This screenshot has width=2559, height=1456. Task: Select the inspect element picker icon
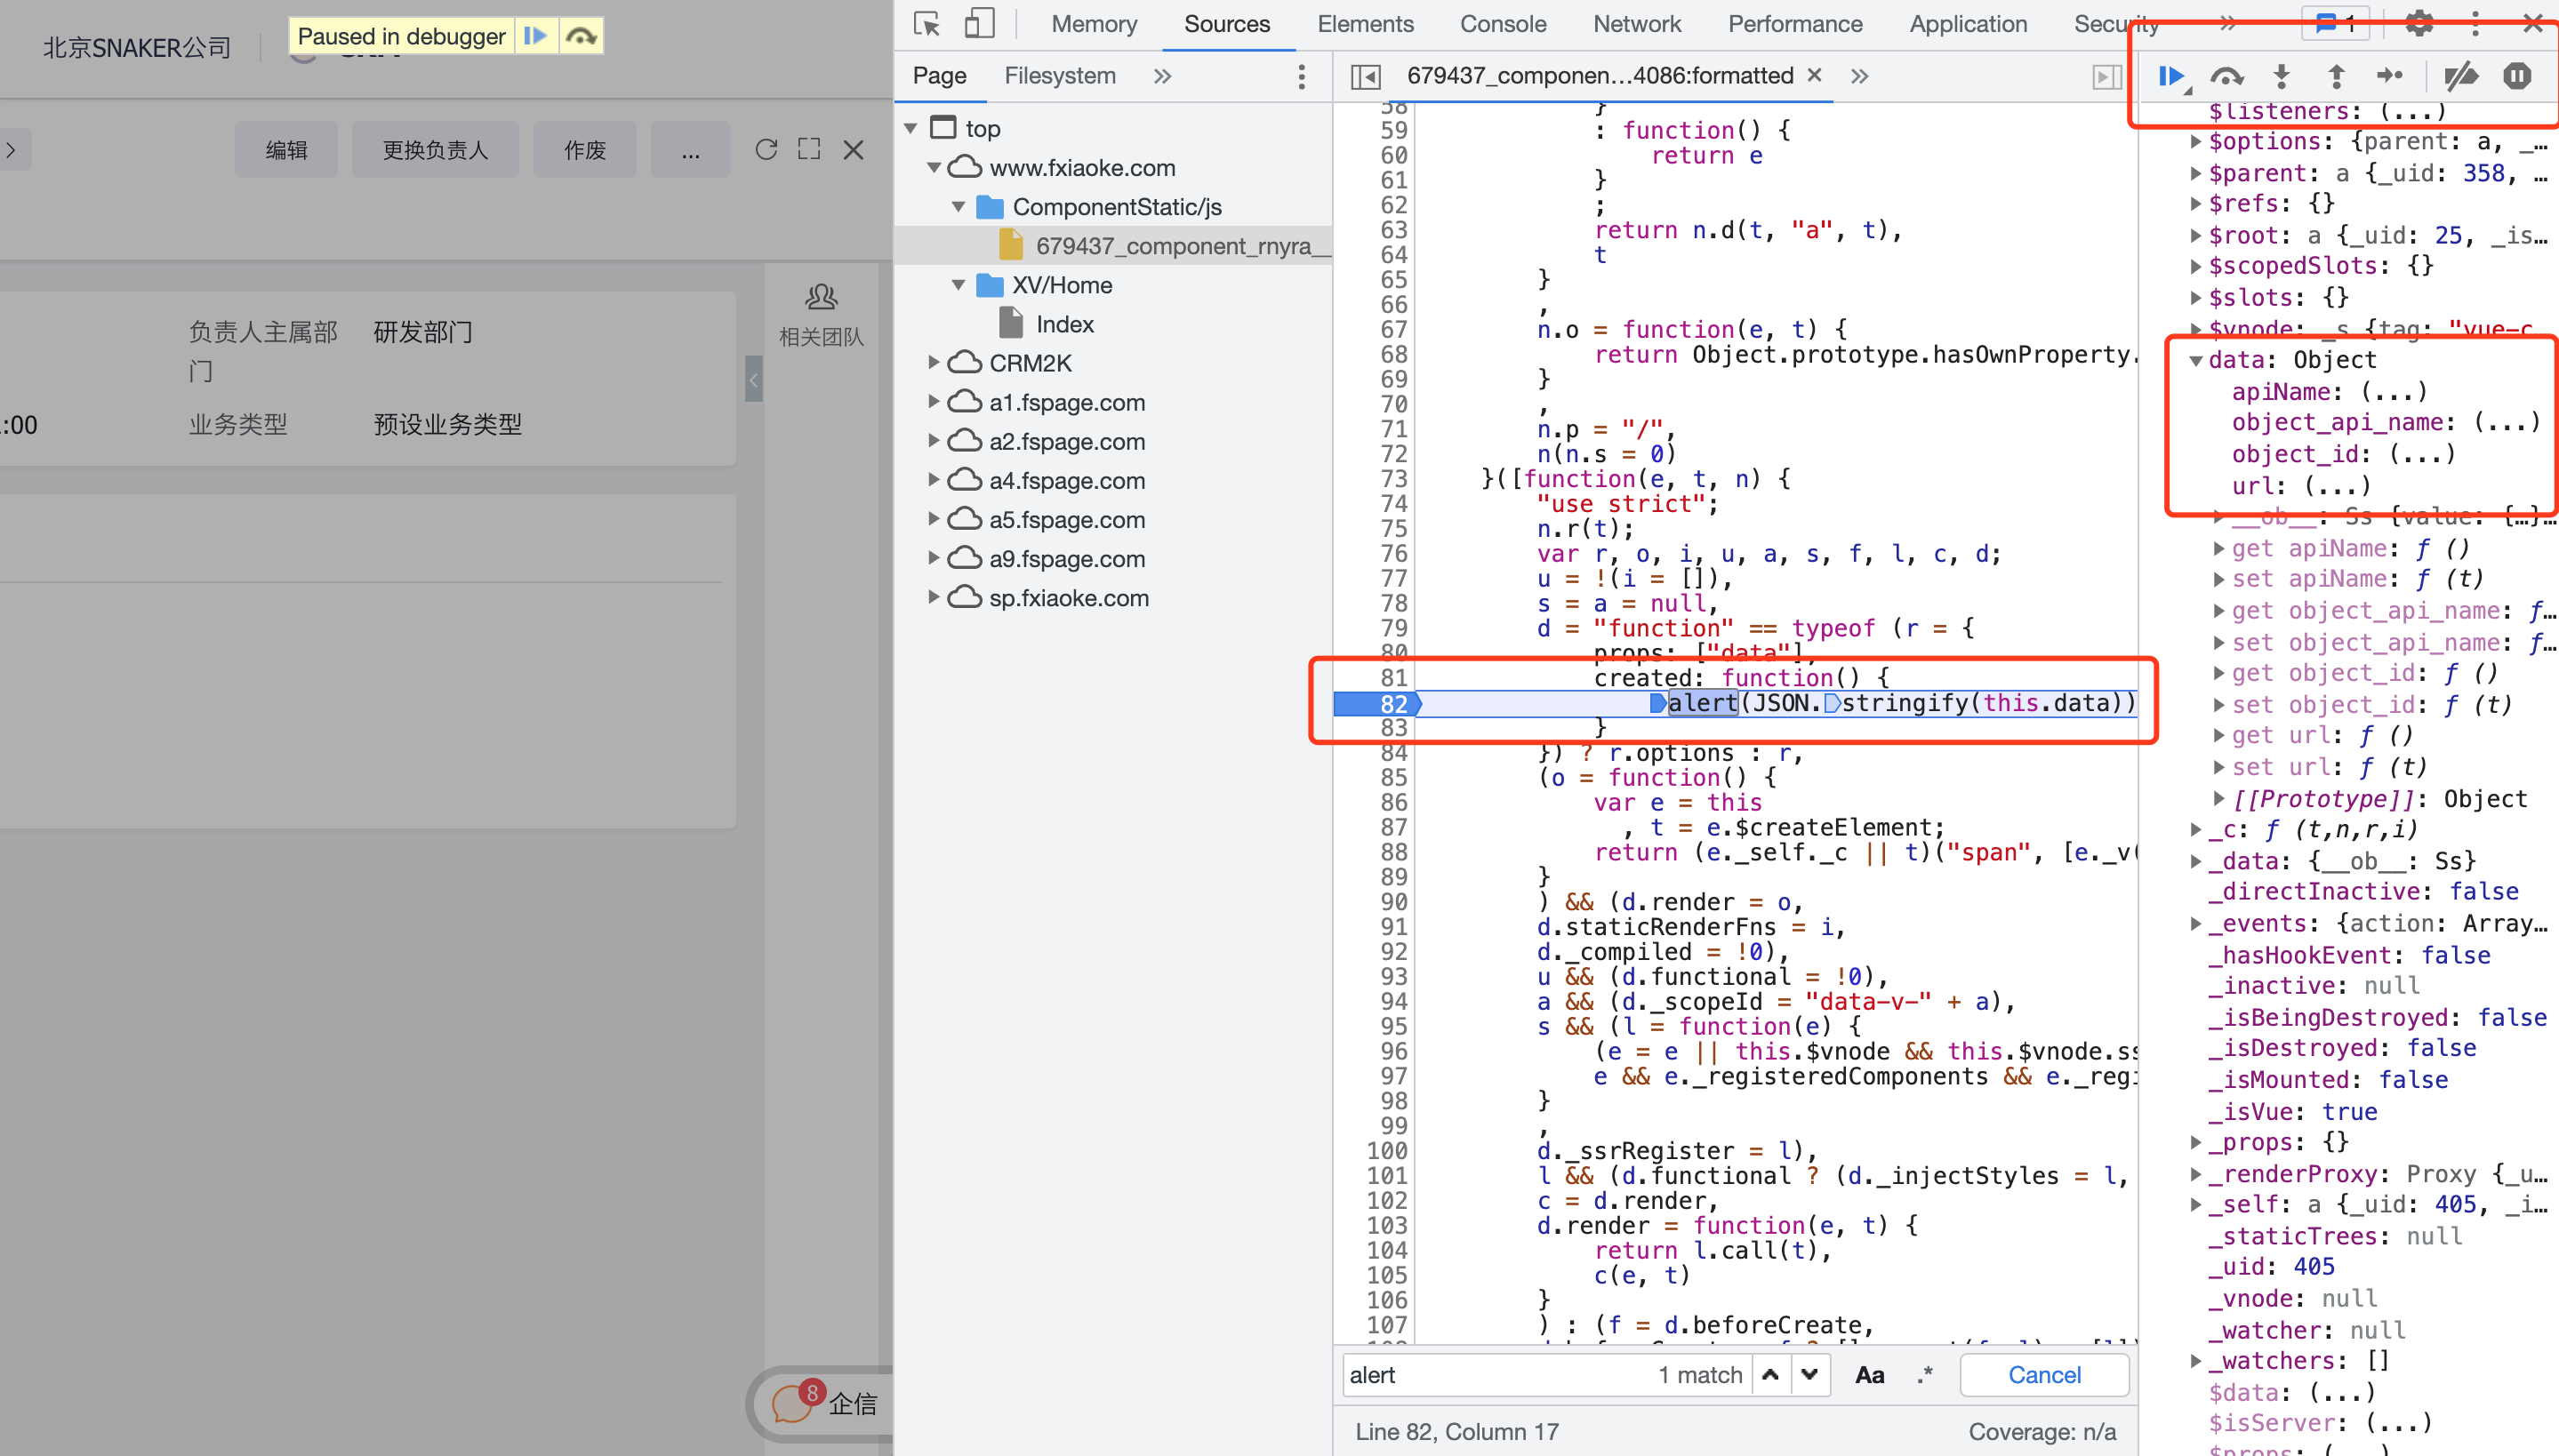pyautogui.click(x=927, y=24)
